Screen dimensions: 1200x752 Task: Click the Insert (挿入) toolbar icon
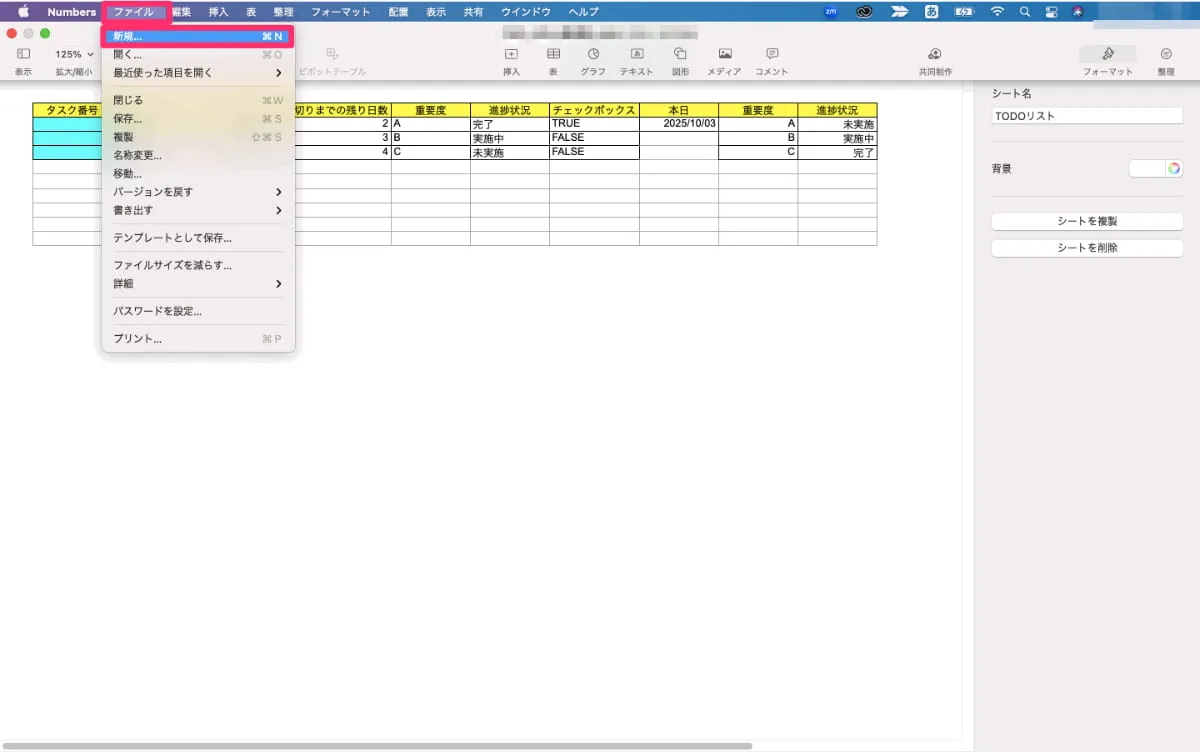click(x=511, y=55)
